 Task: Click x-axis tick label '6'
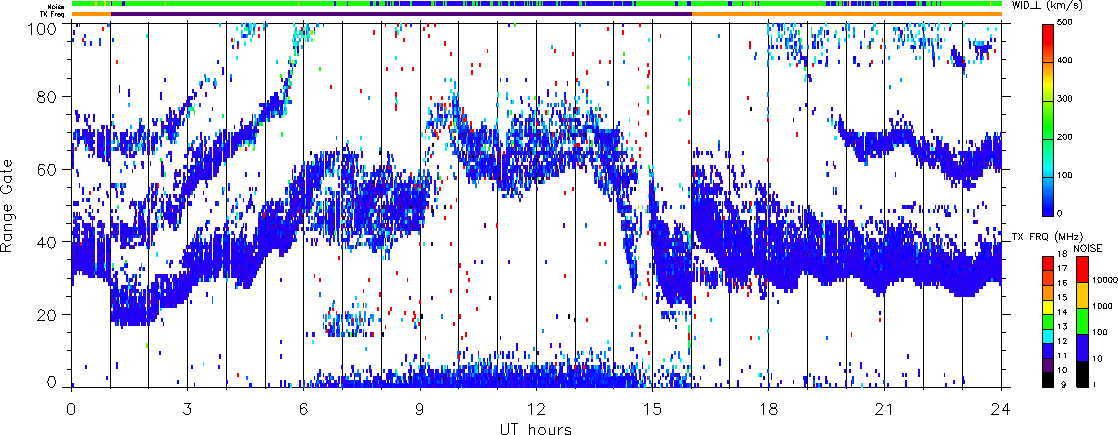coord(304,409)
